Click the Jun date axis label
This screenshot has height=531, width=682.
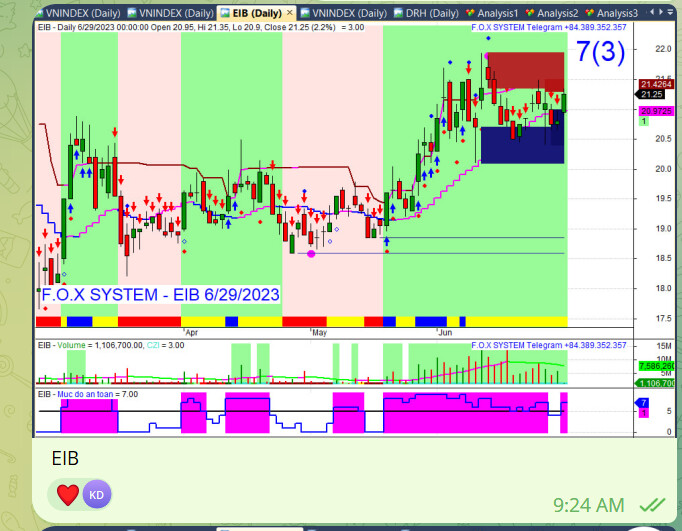point(445,333)
